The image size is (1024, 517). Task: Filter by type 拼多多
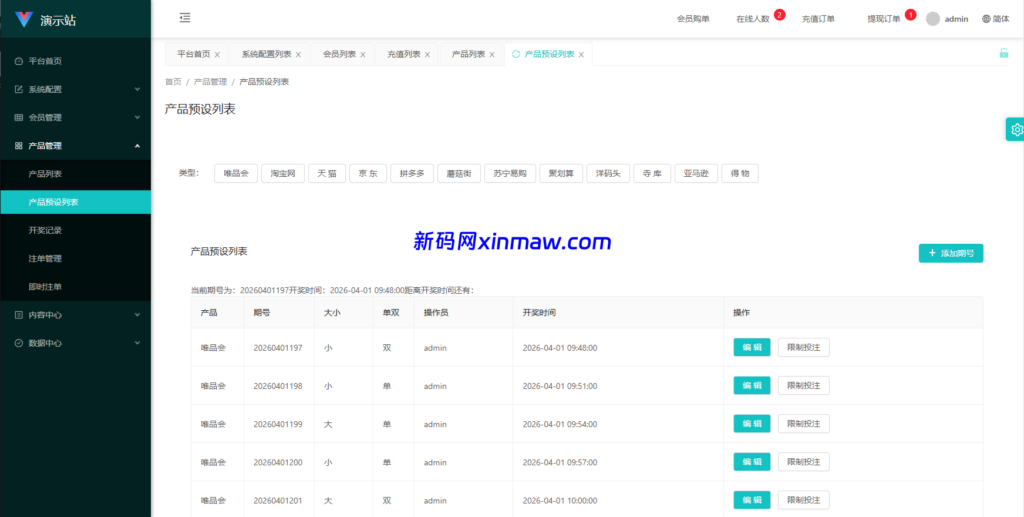point(412,174)
